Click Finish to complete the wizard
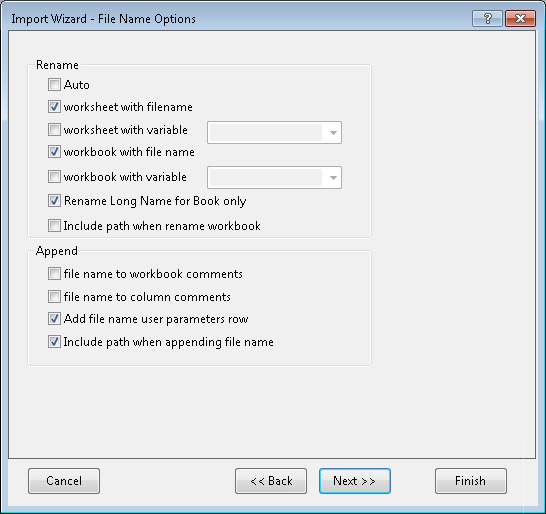546x514 pixels. (470, 481)
